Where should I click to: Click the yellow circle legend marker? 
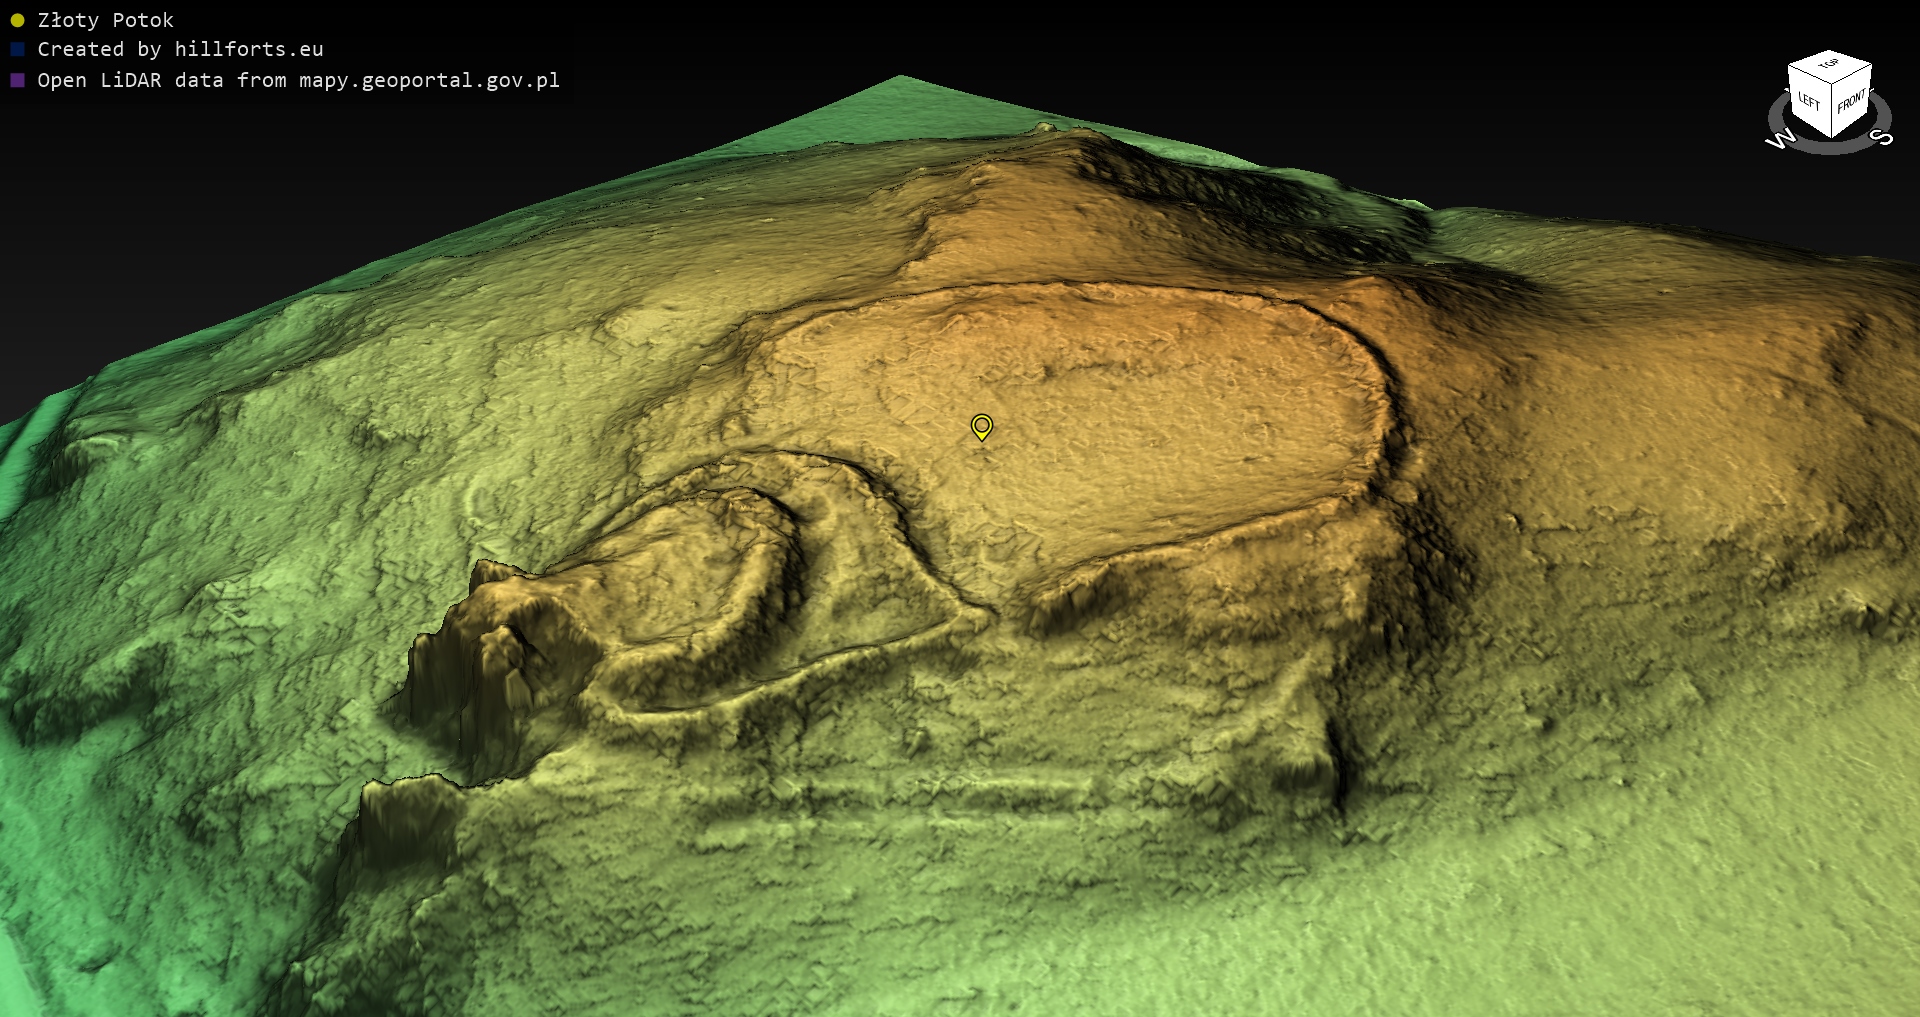[17, 20]
